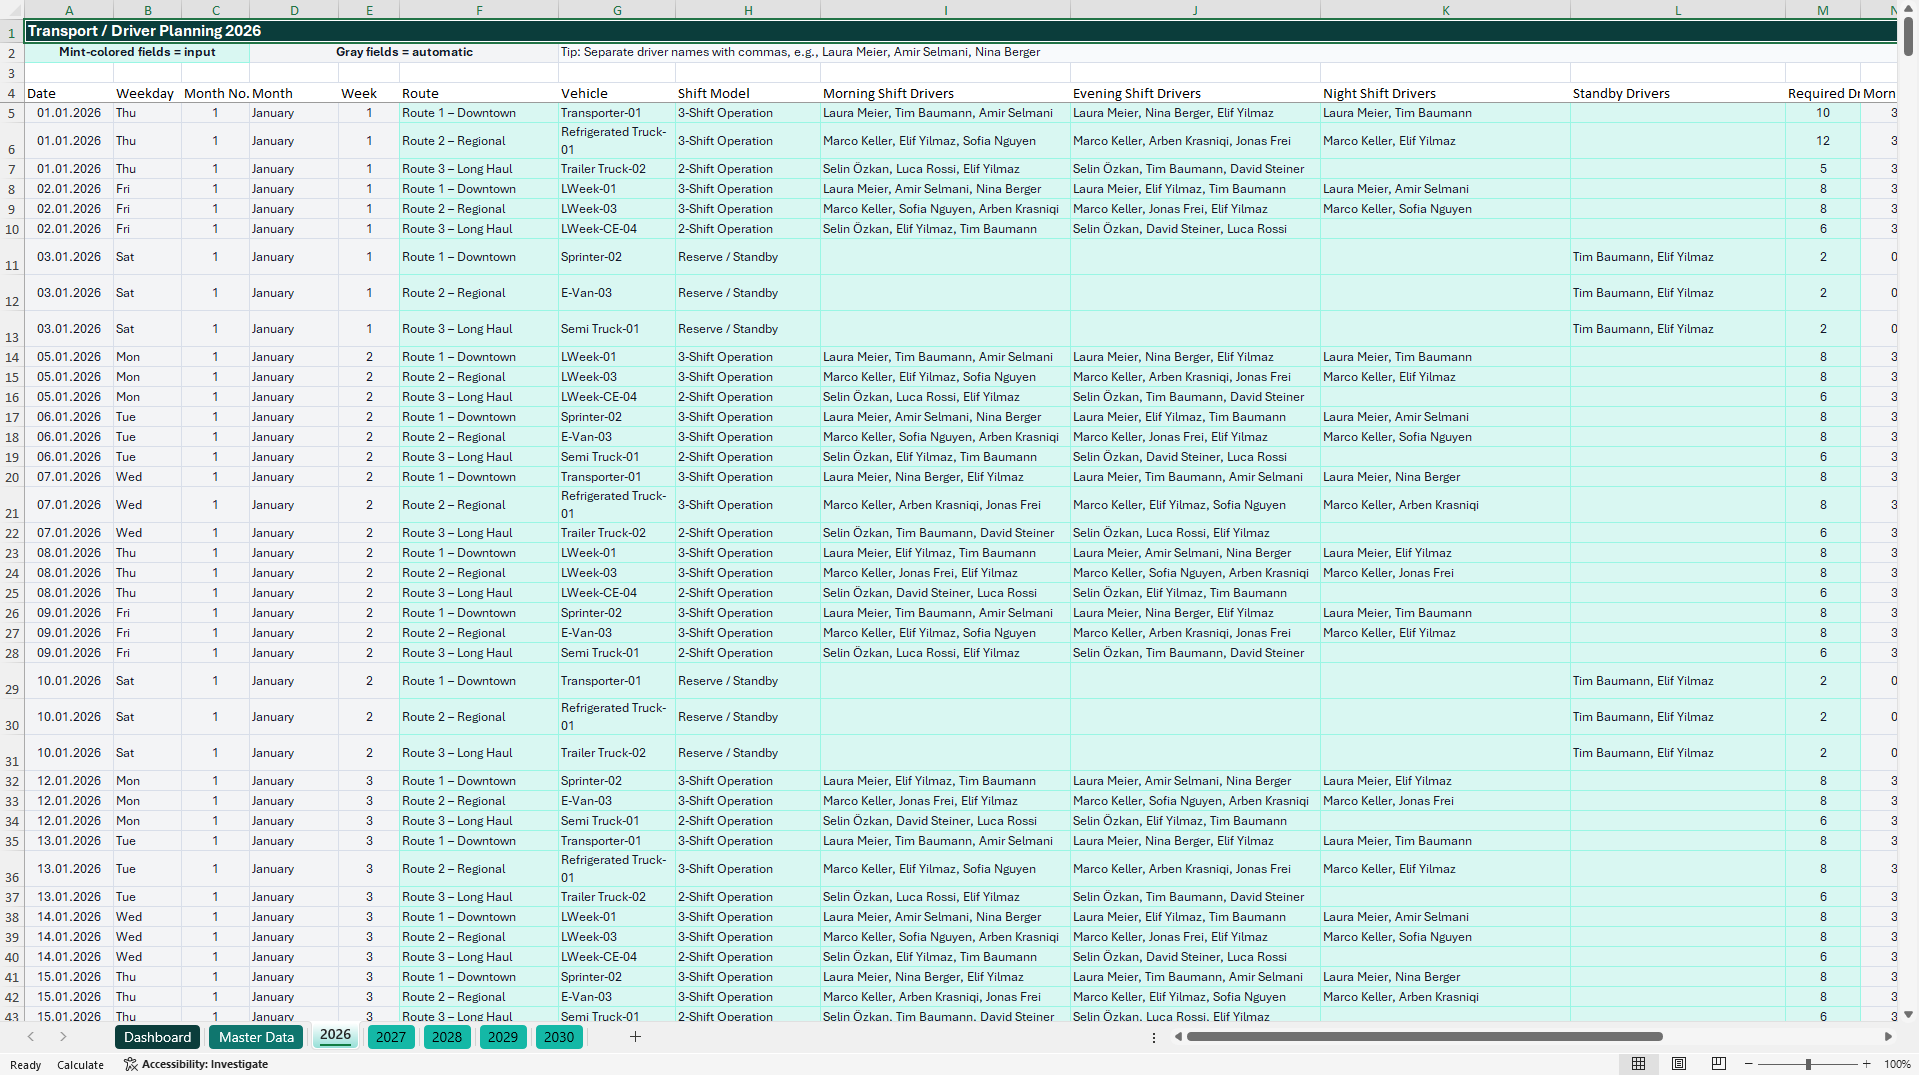
Task: Switch to the 2027 sheet tab
Action: (x=391, y=1037)
